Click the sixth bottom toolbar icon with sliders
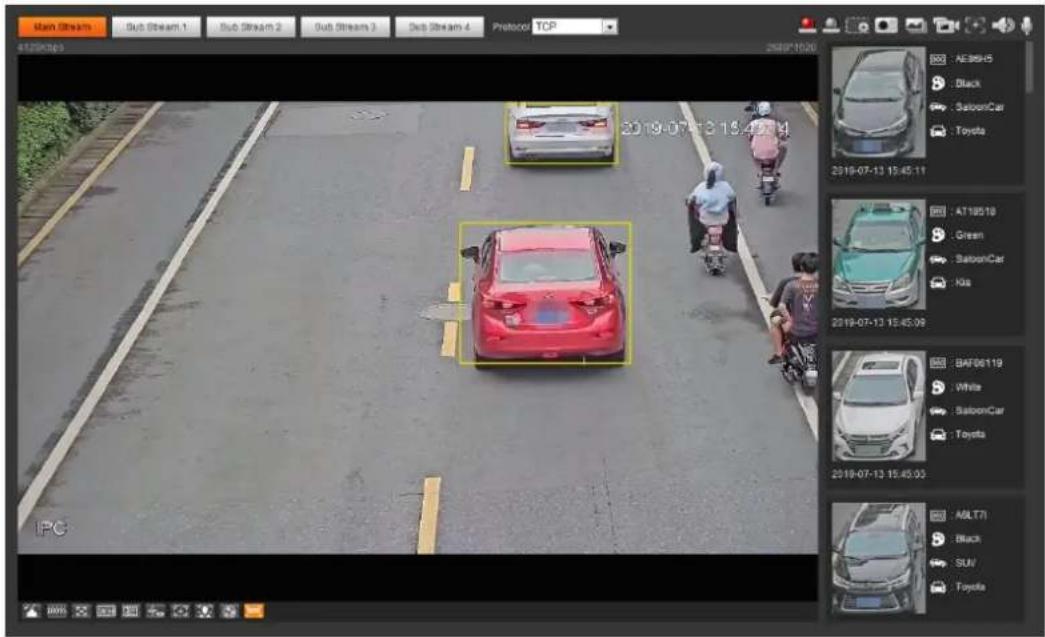 click(155, 611)
